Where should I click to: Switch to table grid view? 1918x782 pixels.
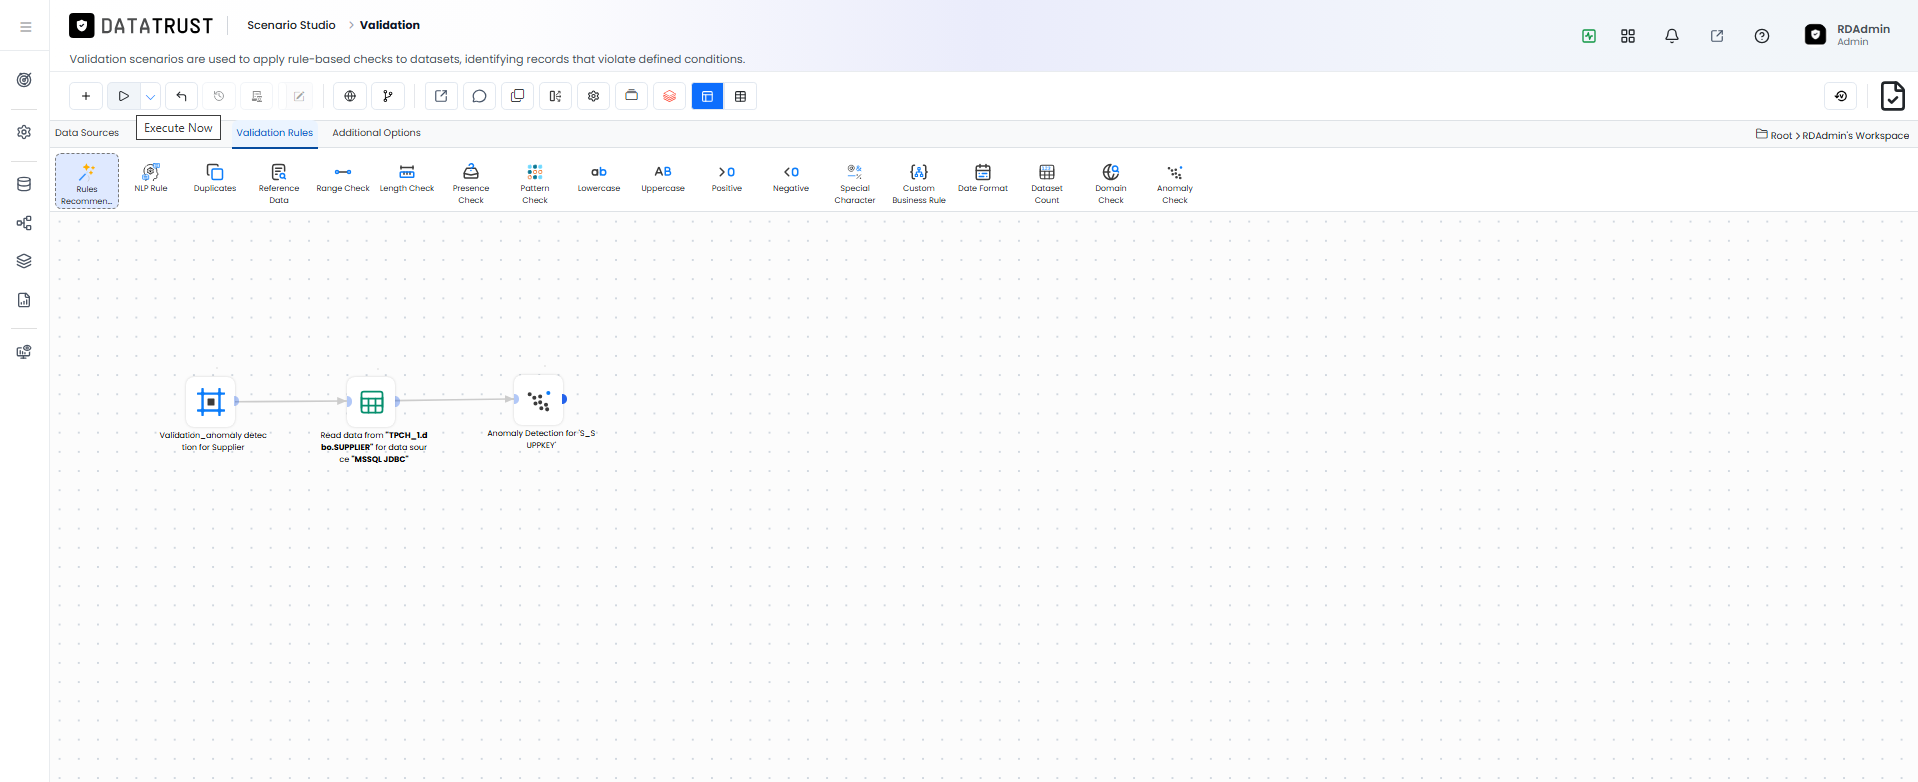point(740,96)
